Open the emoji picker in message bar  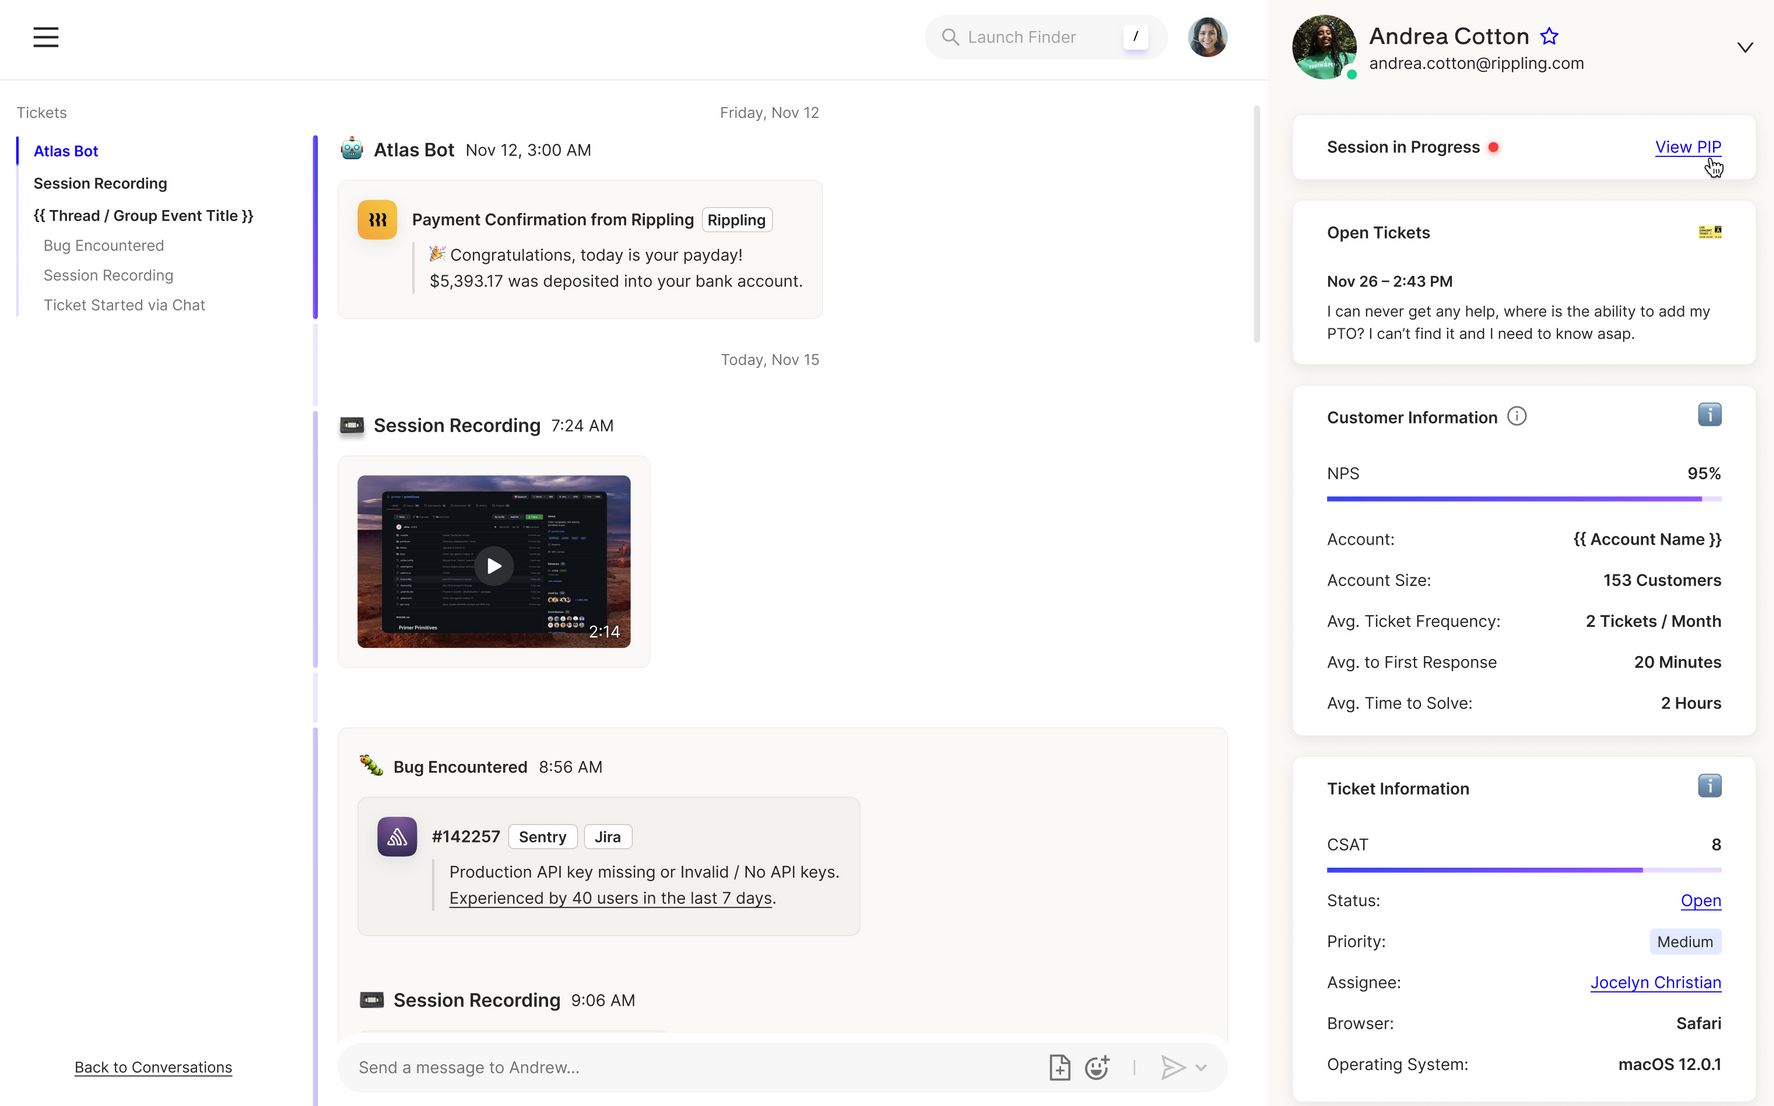point(1097,1067)
